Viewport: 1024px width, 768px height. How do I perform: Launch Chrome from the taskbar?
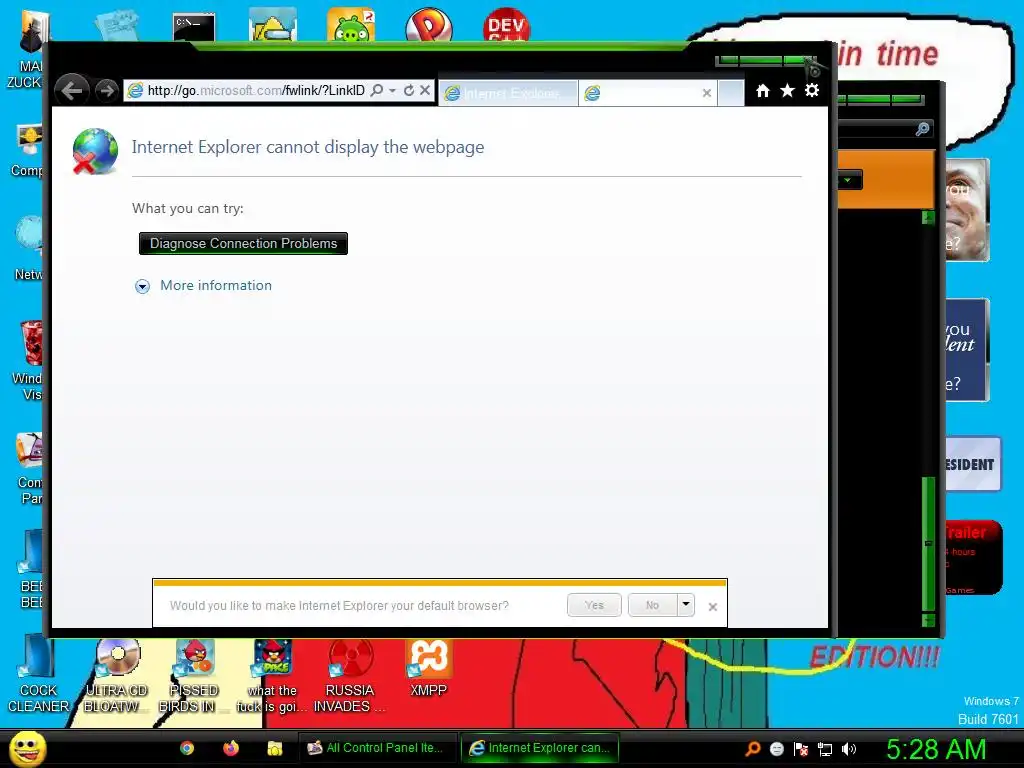point(187,748)
